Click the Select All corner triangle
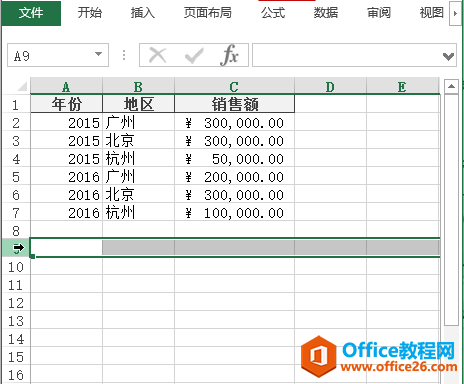Viewport: 464px width, 384px height. [22, 87]
